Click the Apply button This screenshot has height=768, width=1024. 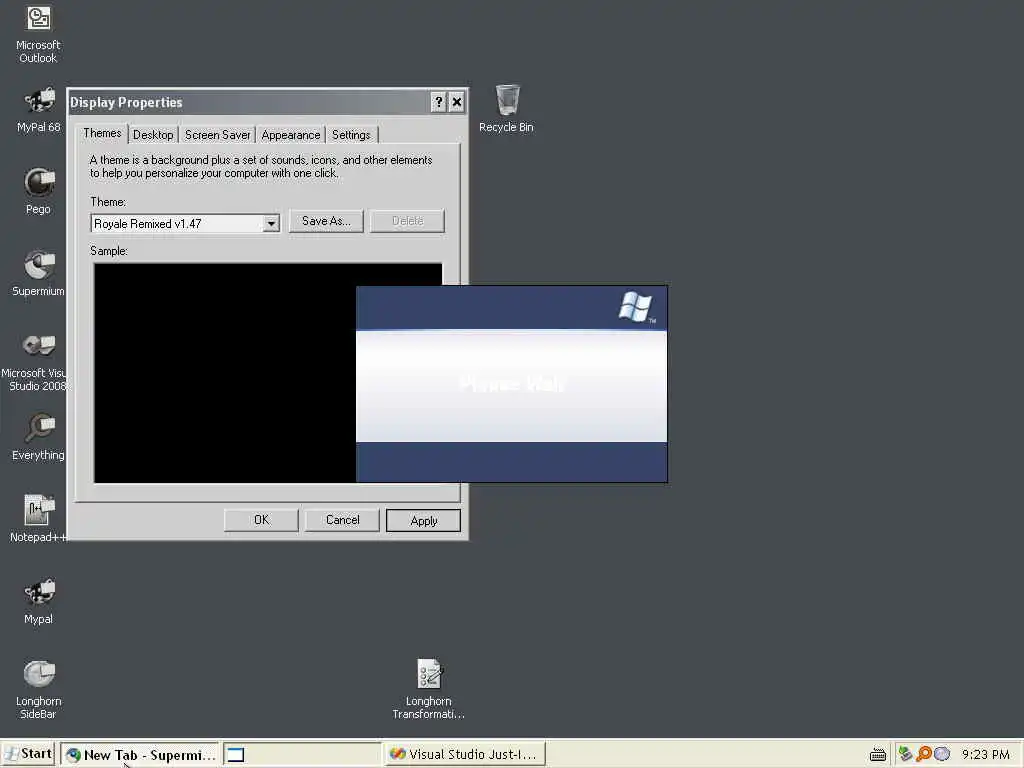(x=423, y=520)
